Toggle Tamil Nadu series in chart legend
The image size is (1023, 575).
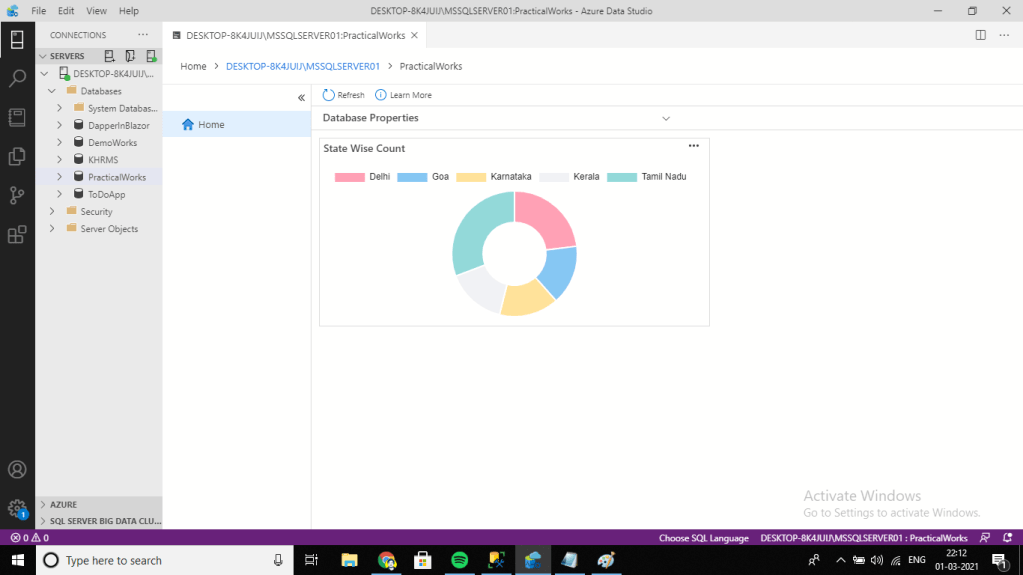[647, 177]
